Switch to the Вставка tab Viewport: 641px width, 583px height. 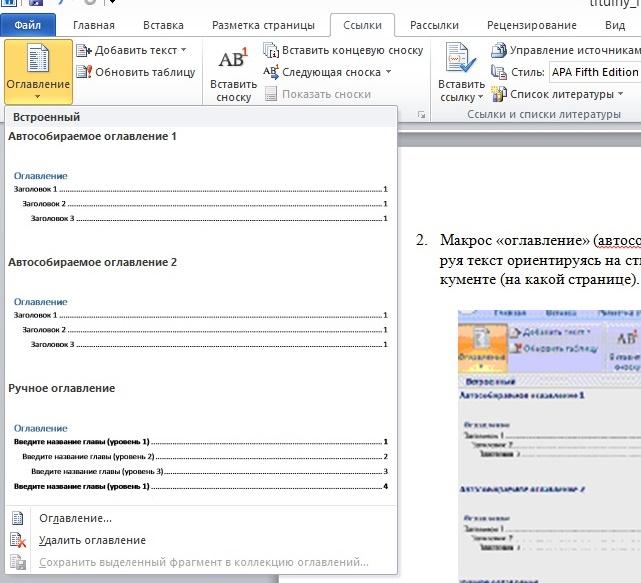(163, 25)
